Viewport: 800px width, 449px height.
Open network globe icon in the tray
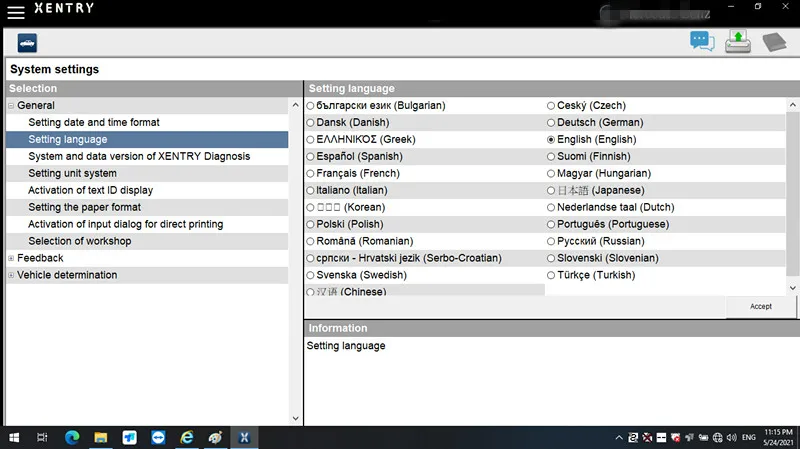click(717, 438)
